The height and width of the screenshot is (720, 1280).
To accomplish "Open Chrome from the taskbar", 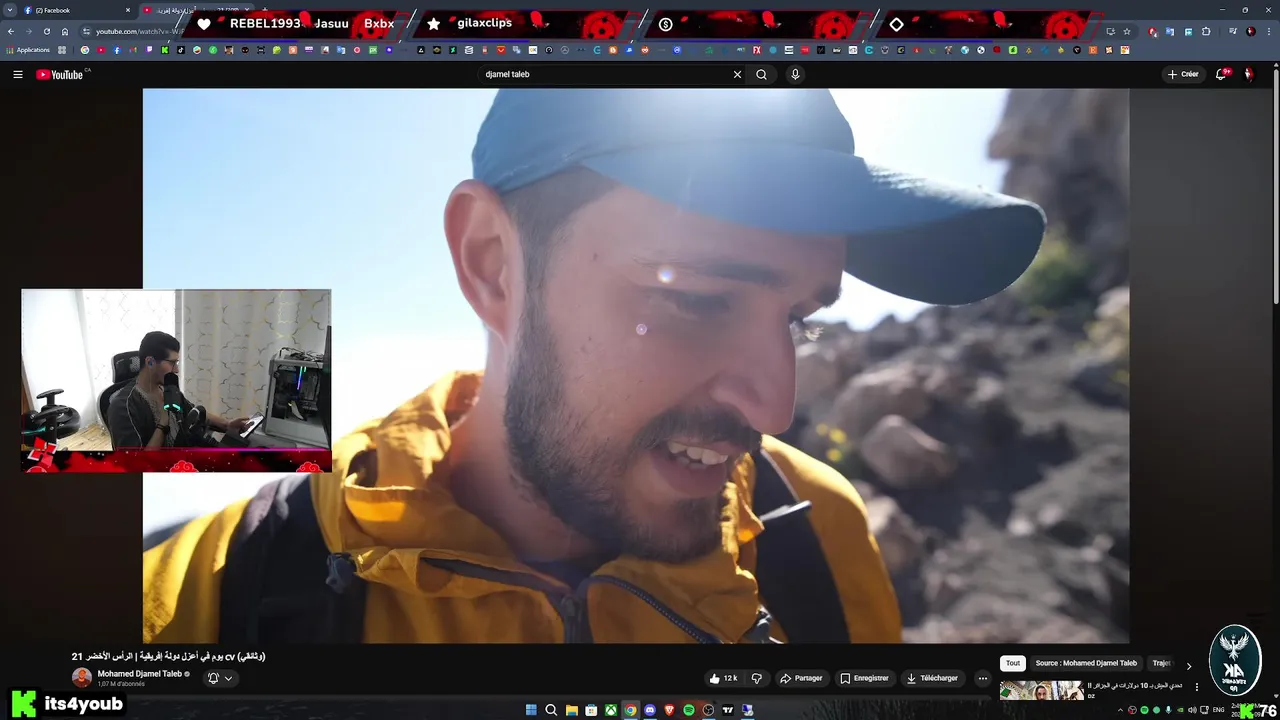I will pyautogui.click(x=631, y=710).
